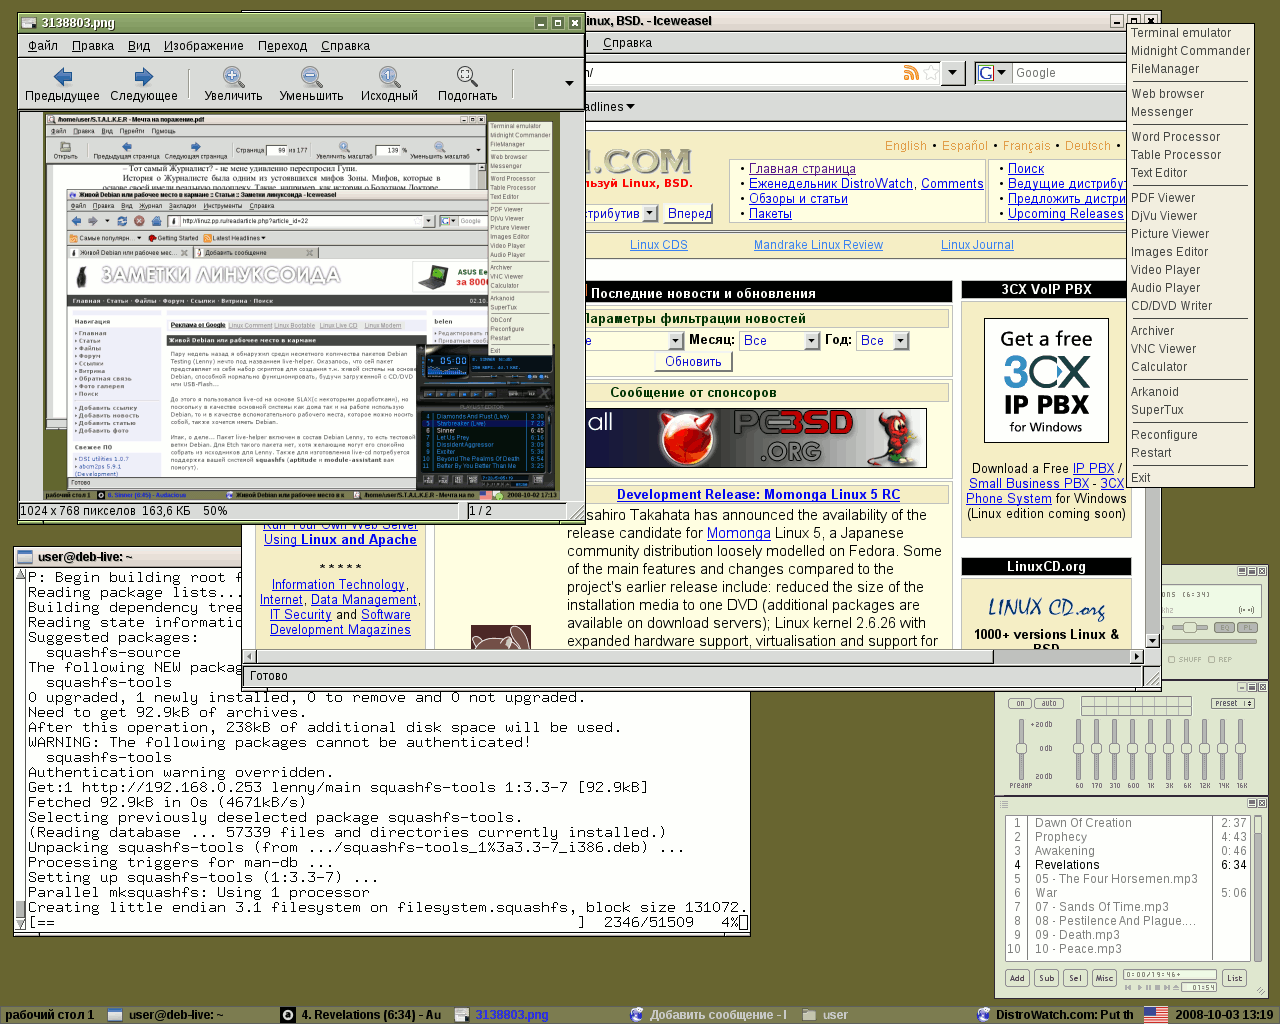Choose Terminal emulator from the desktop menu
This screenshot has width=1280, height=1024.
(x=1180, y=33)
